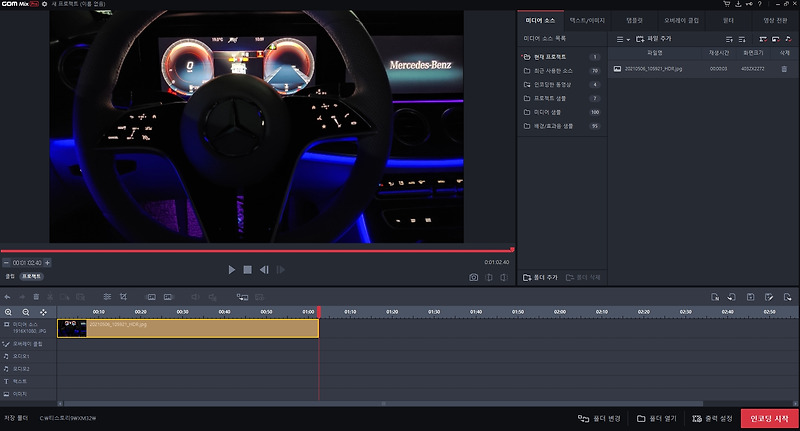
Task: Click the 파일 추가 button
Action: [653, 39]
